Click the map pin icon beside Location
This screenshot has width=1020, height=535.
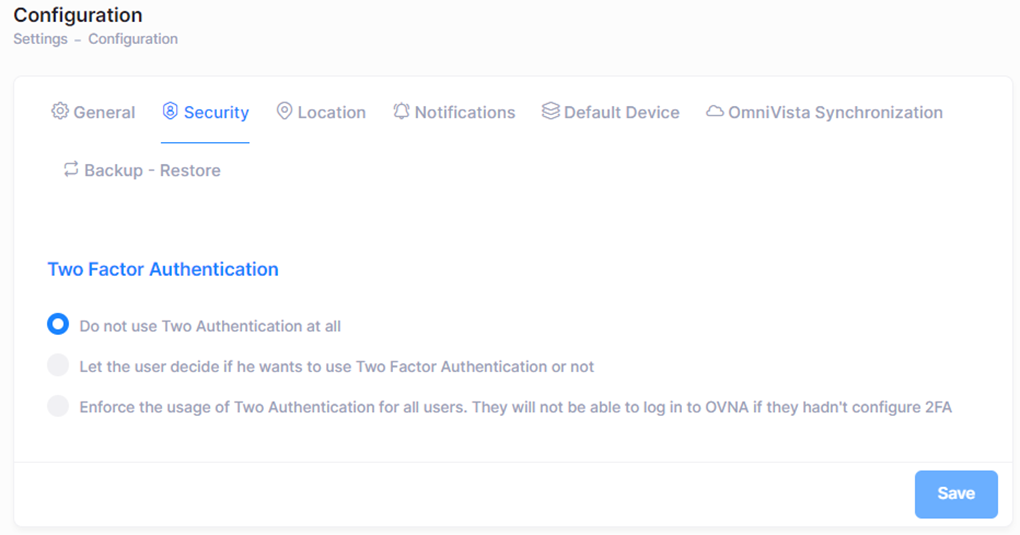click(284, 111)
